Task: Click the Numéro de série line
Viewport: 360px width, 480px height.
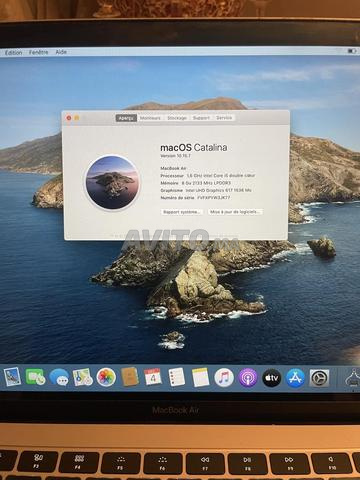Action: coord(195,198)
